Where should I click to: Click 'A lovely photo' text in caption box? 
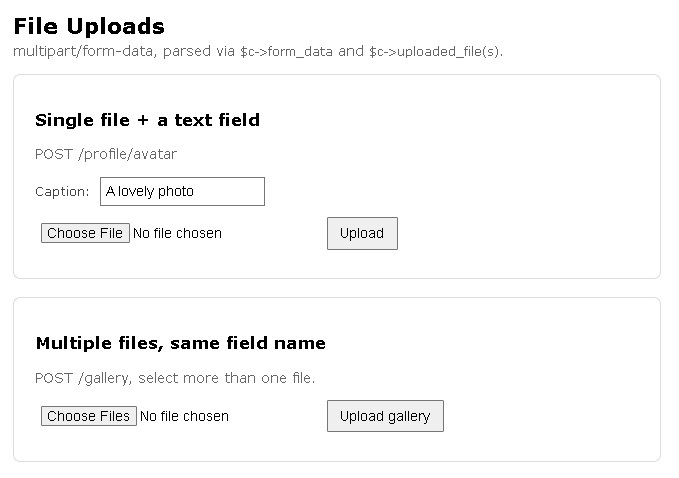[150, 191]
